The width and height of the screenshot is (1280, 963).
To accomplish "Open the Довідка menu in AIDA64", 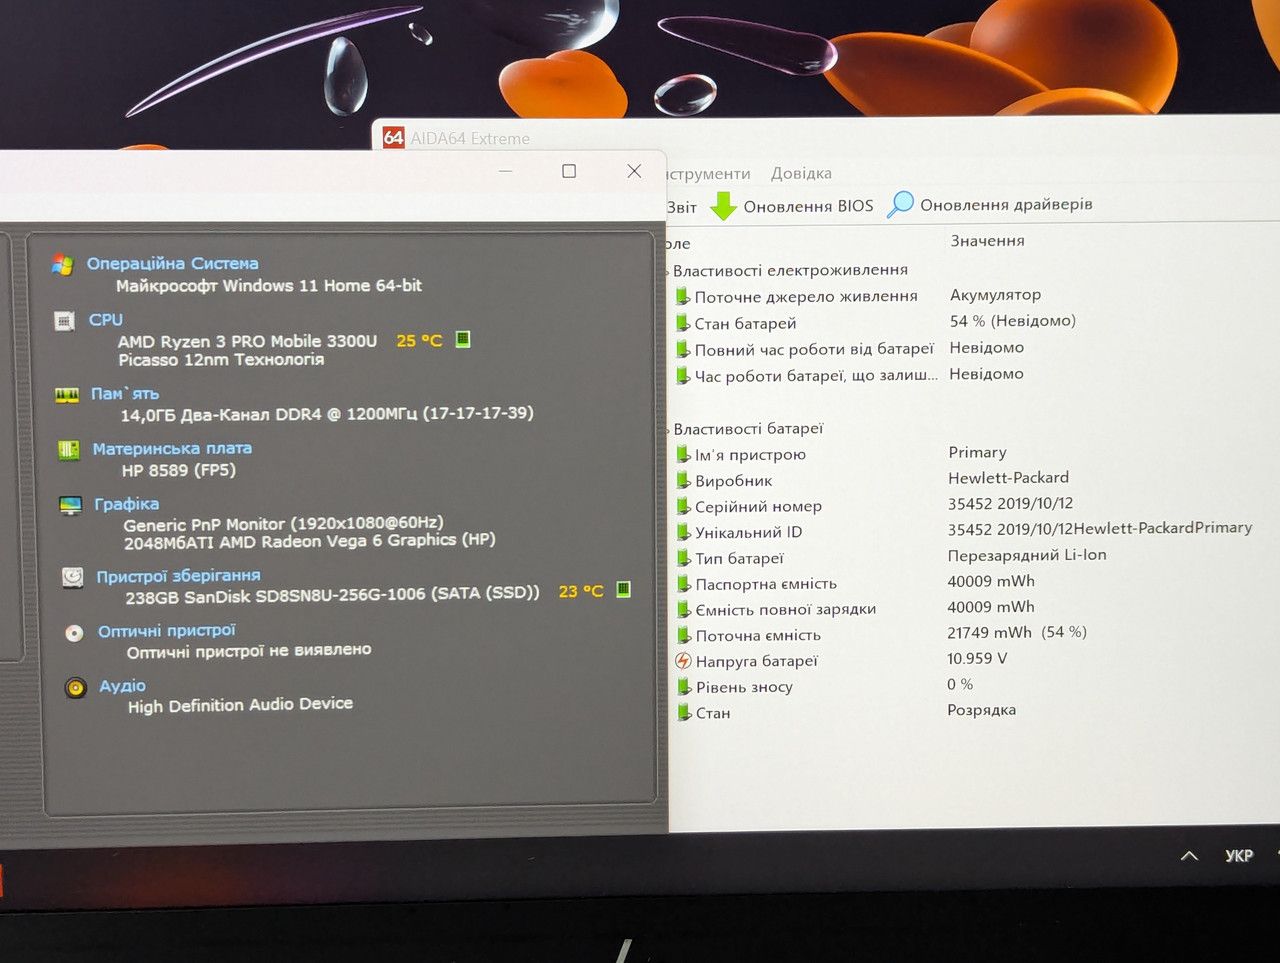I will [801, 173].
